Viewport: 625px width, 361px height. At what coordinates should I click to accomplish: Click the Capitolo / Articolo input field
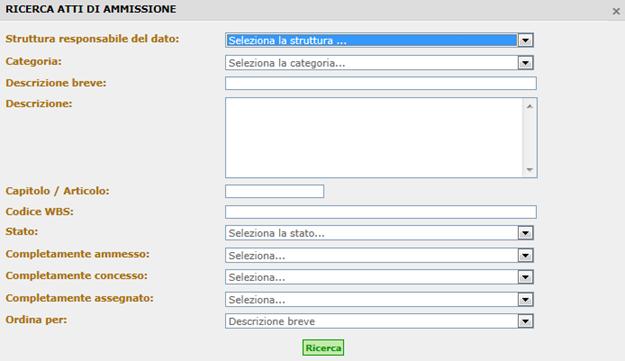coord(275,191)
